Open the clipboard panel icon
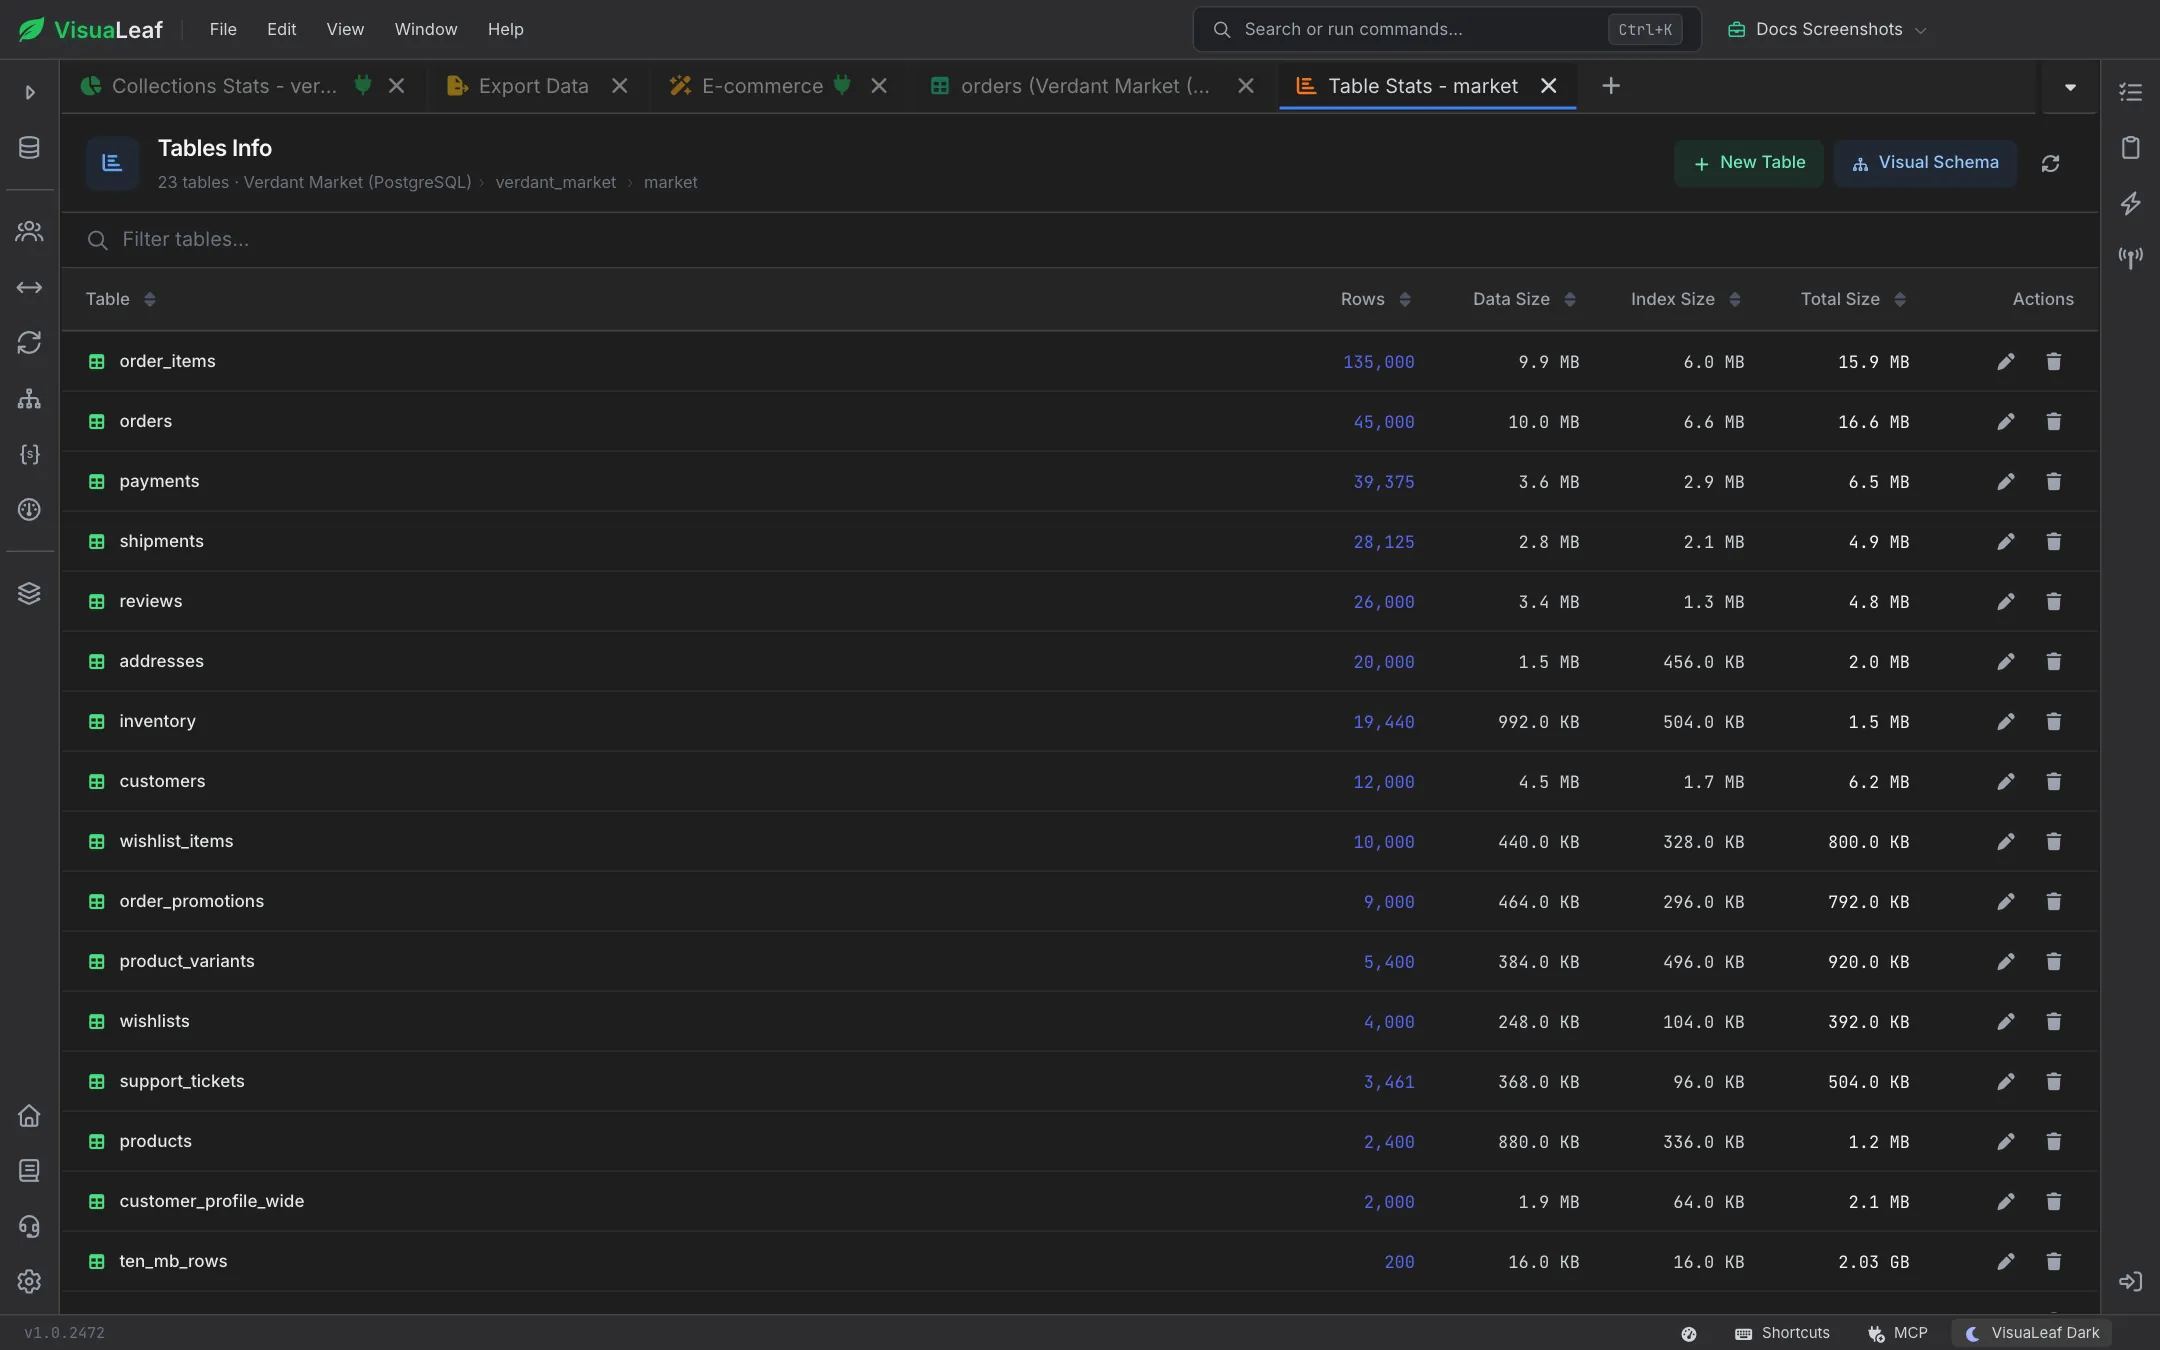 tap(2130, 148)
